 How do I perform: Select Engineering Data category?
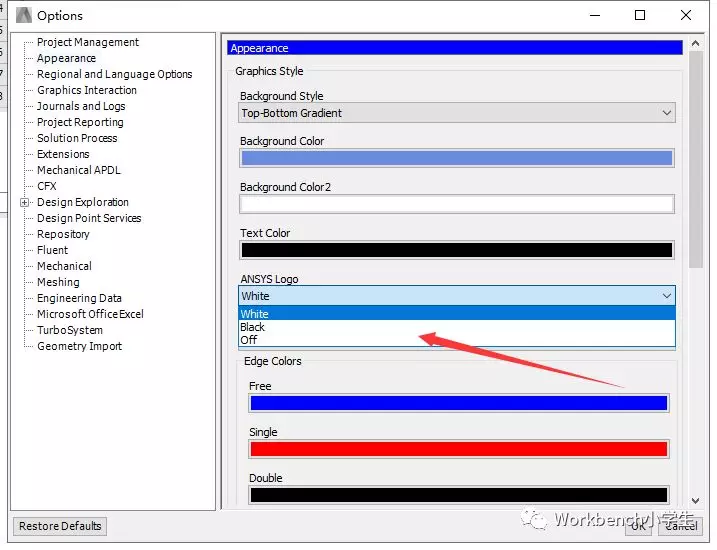pyautogui.click(x=79, y=298)
